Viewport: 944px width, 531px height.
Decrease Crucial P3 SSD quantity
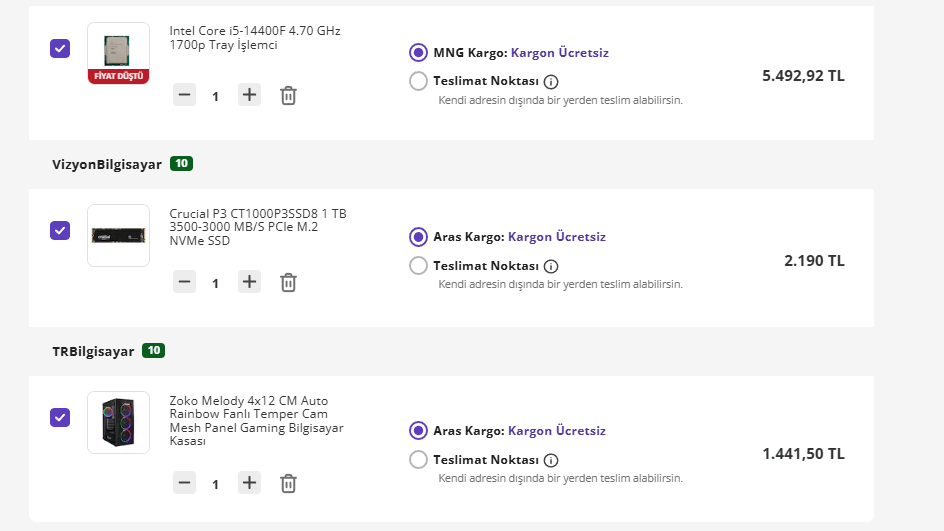coord(184,283)
